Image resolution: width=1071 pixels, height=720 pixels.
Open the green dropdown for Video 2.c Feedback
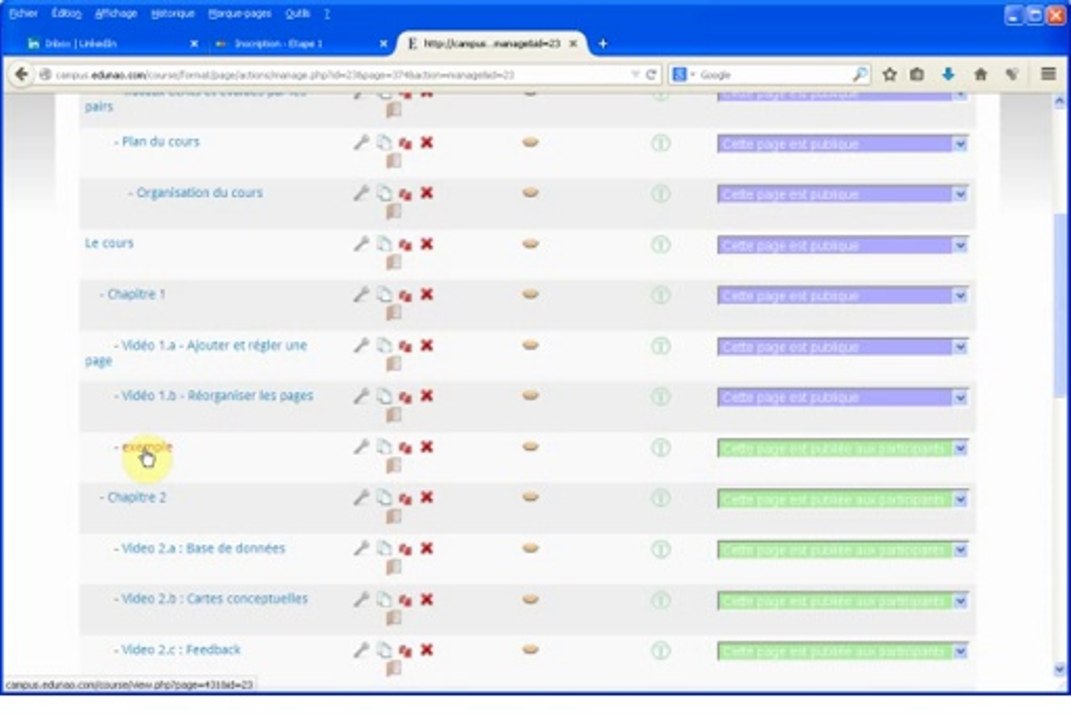(842, 652)
